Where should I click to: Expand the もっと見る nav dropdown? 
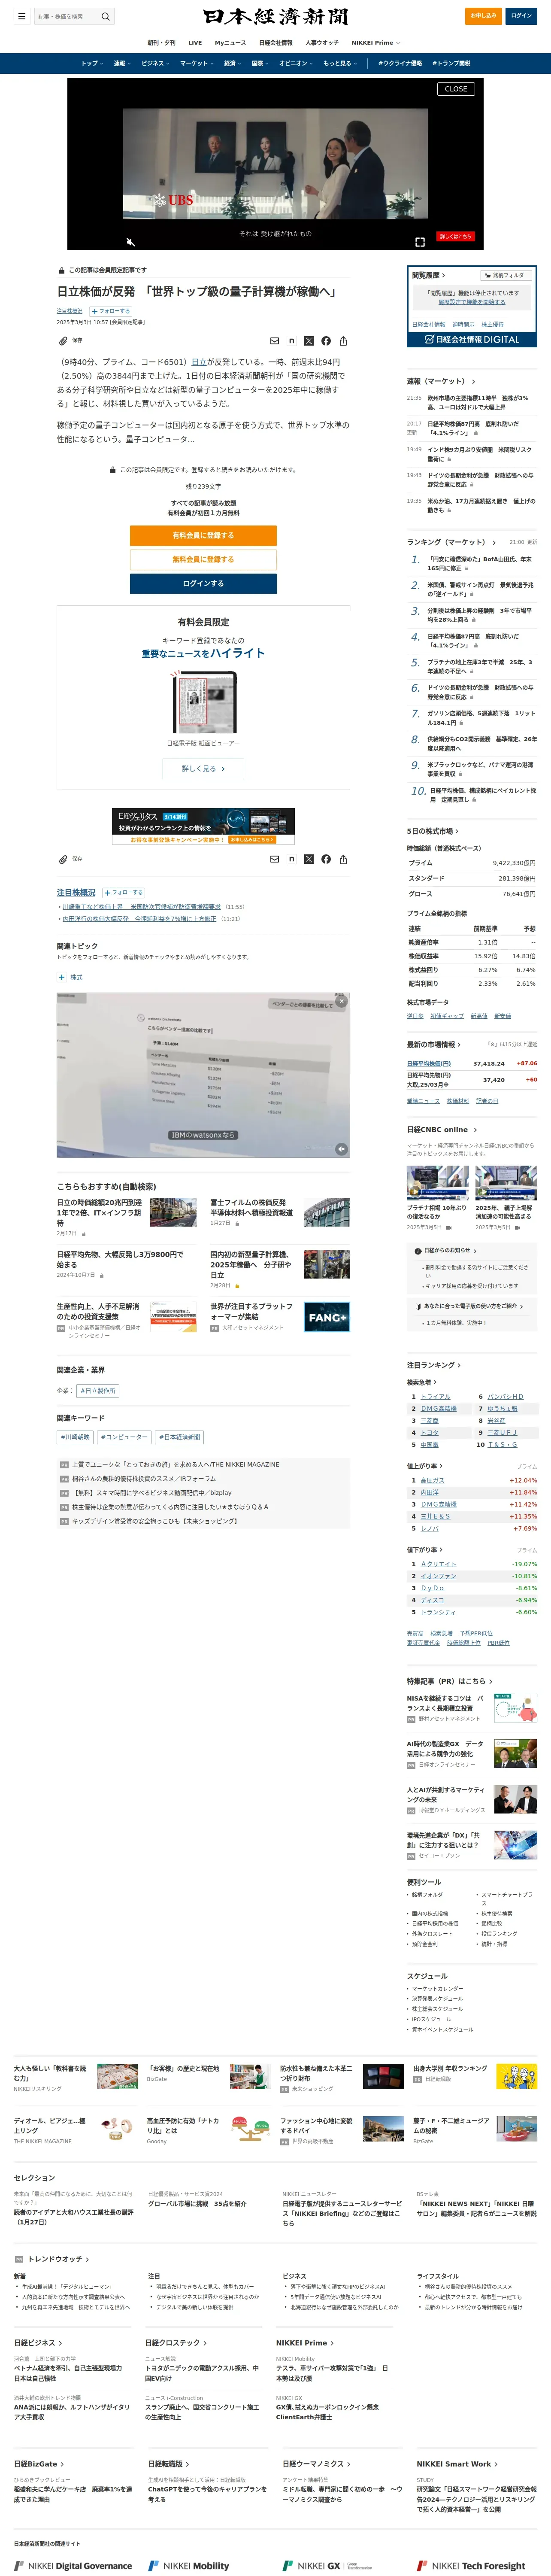click(340, 63)
